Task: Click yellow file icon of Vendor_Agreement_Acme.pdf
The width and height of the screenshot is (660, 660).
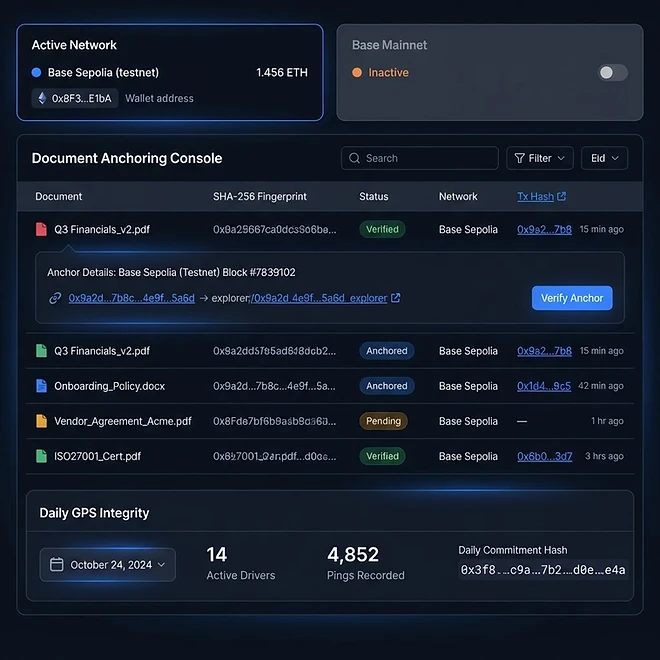Action: [x=41, y=421]
